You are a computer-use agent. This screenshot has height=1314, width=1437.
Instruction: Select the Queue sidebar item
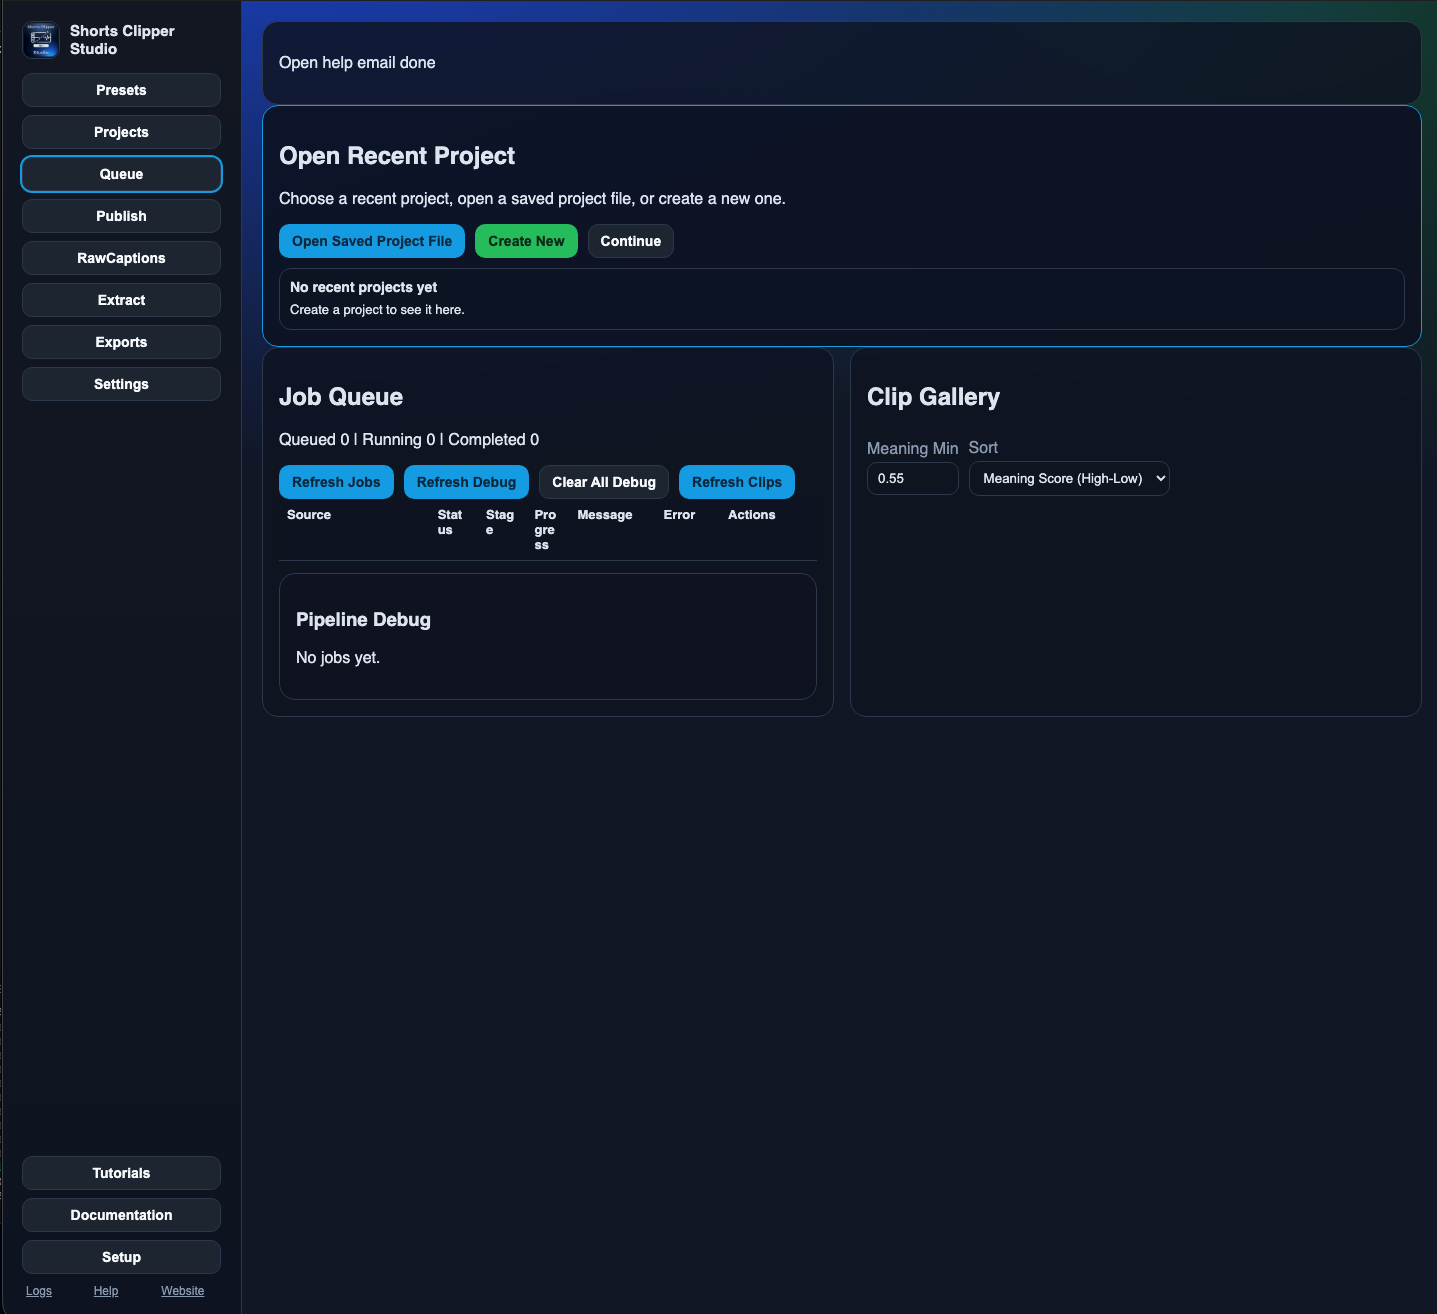click(x=121, y=174)
